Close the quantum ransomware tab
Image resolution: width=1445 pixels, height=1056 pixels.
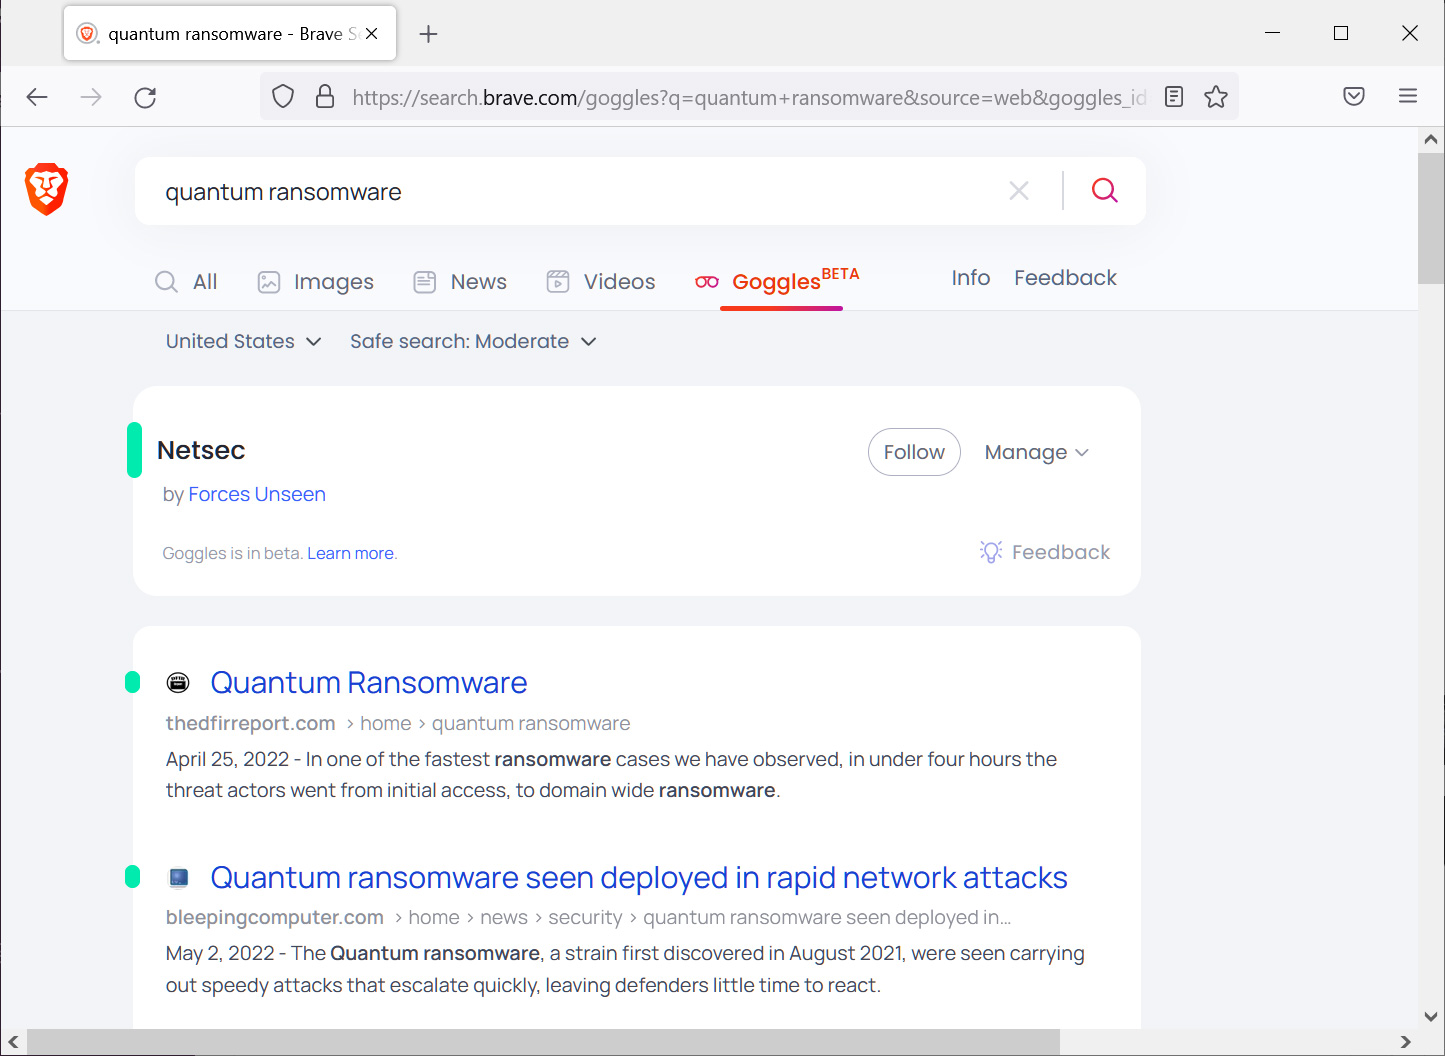click(372, 34)
